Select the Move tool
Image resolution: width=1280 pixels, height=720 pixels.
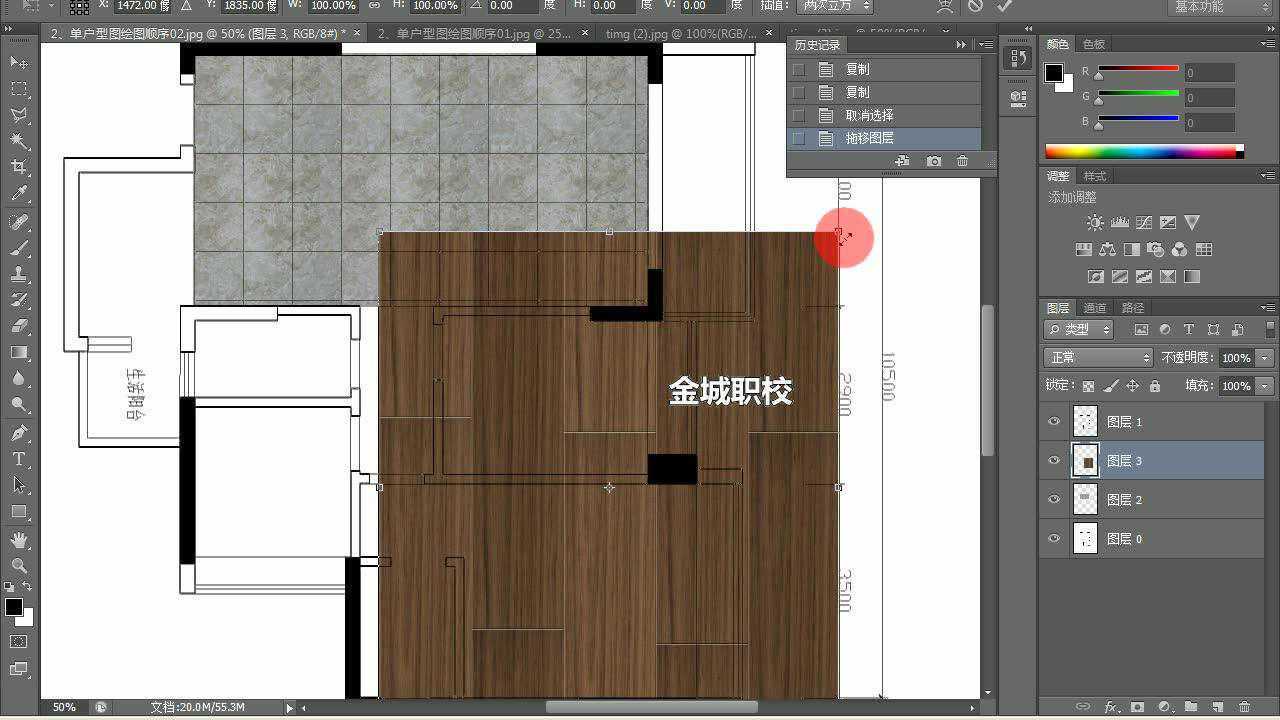(19, 63)
